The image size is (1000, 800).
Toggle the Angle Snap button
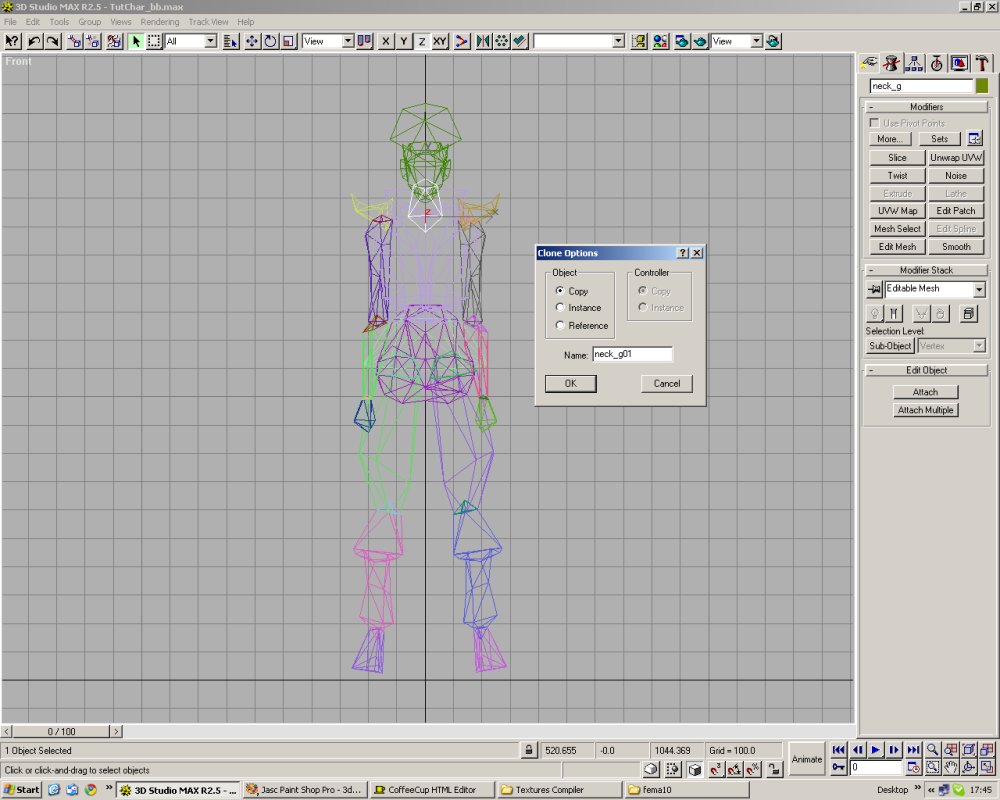[735, 769]
